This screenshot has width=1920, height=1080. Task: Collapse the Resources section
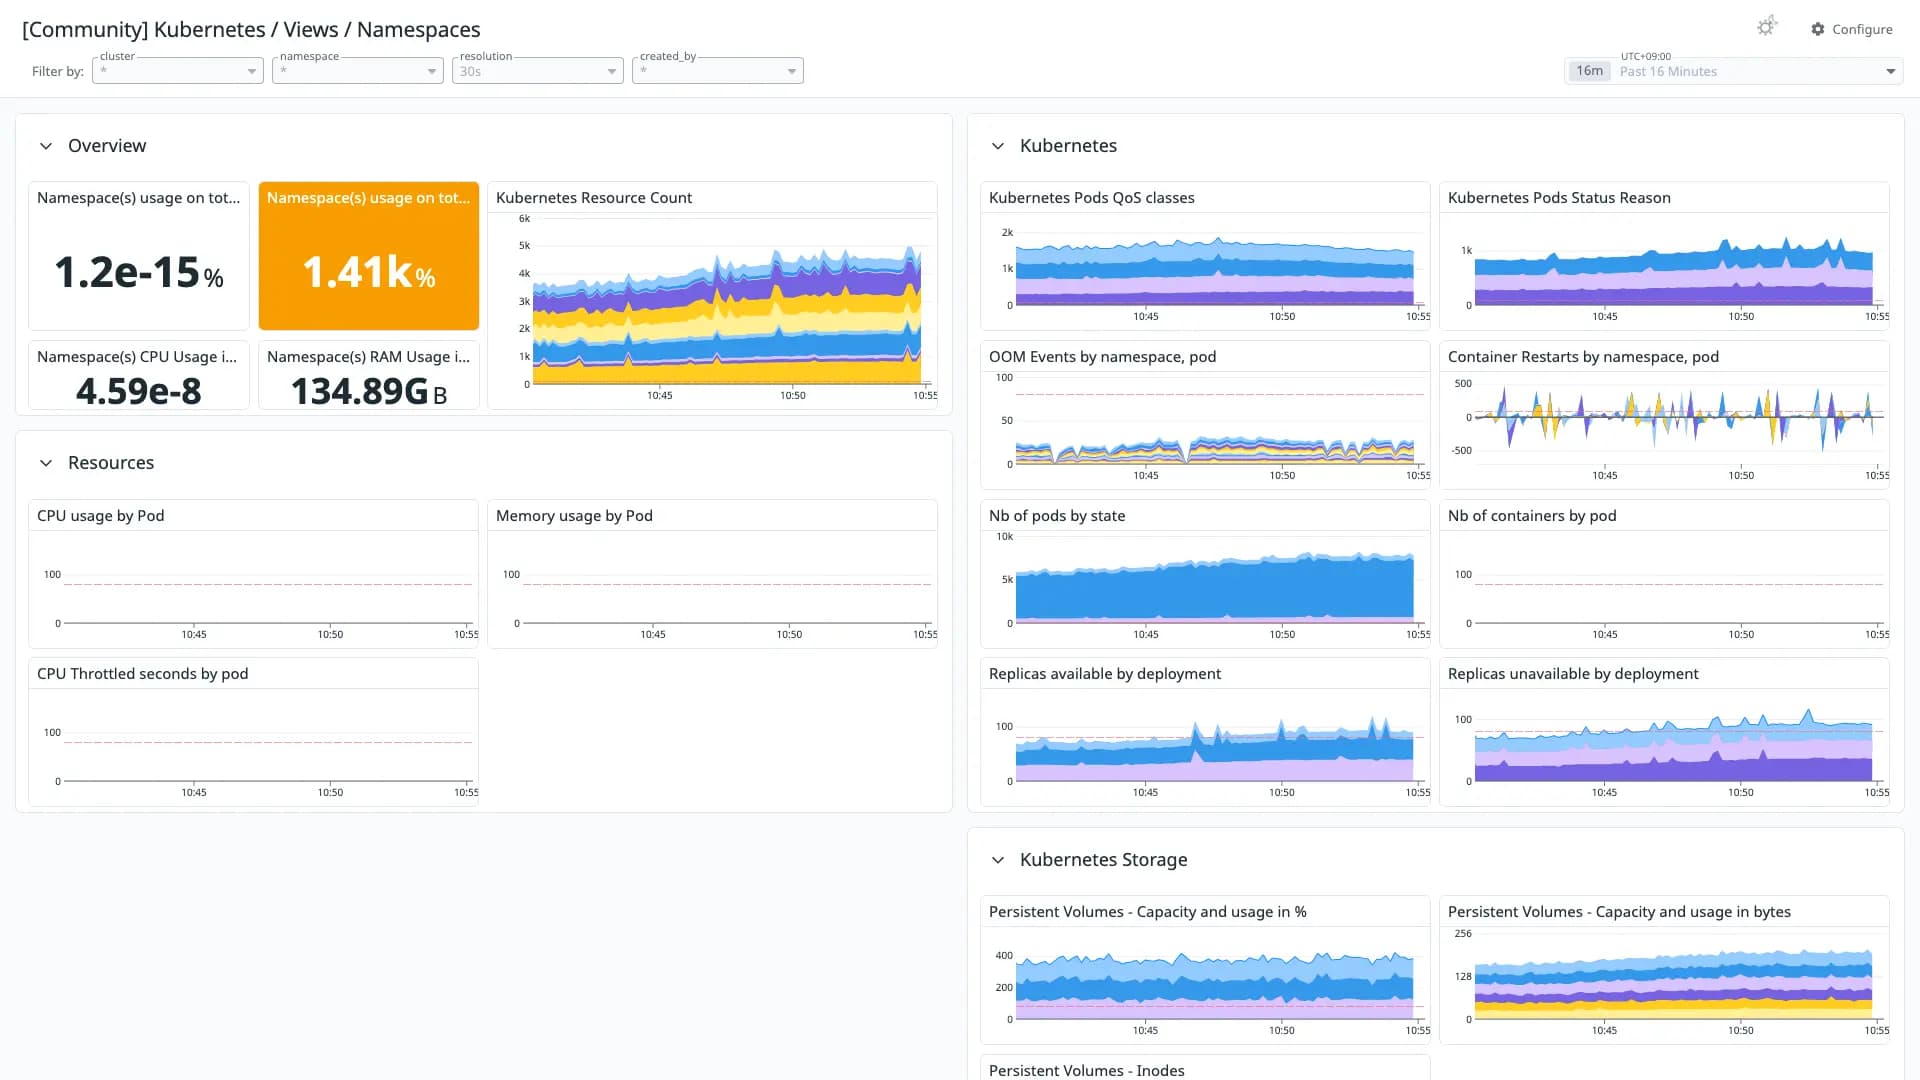pyautogui.click(x=45, y=463)
